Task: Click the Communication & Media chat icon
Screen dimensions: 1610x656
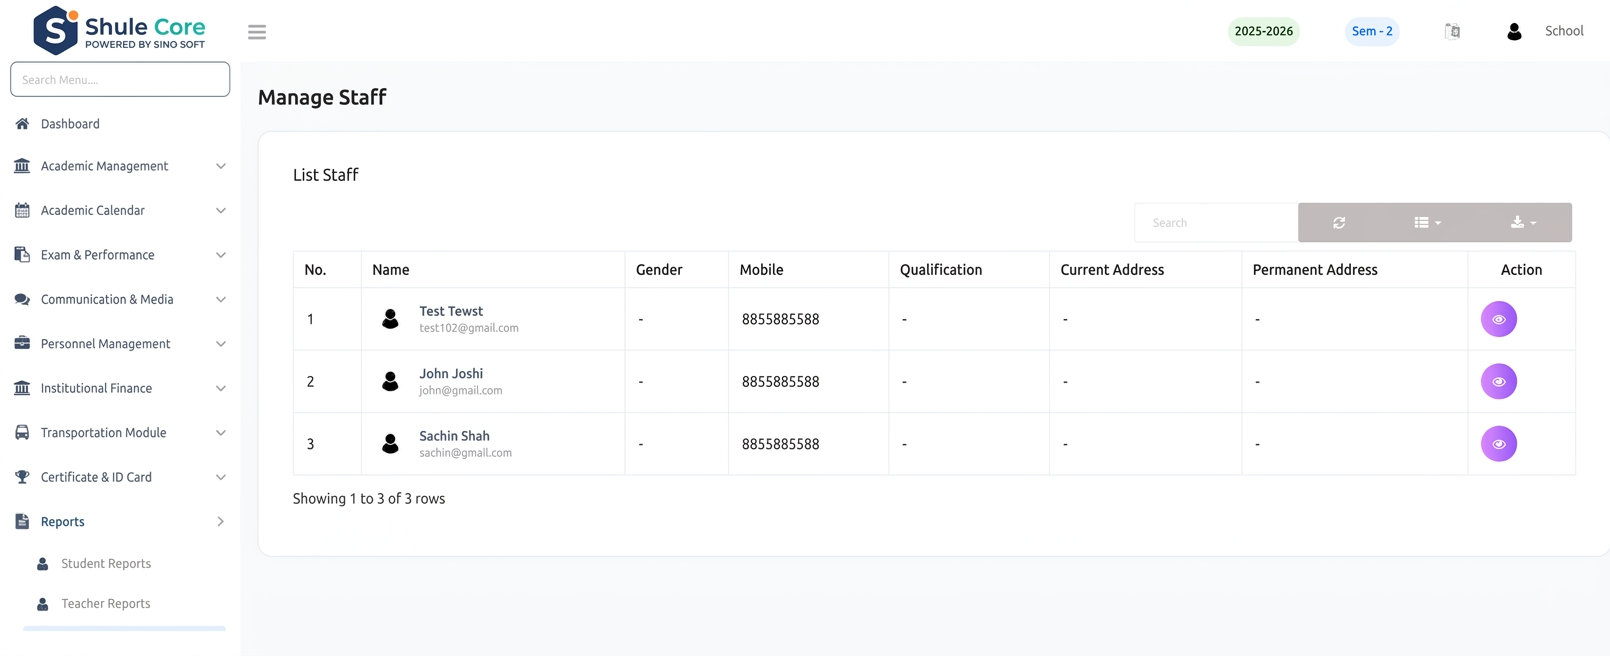Action: (x=22, y=299)
